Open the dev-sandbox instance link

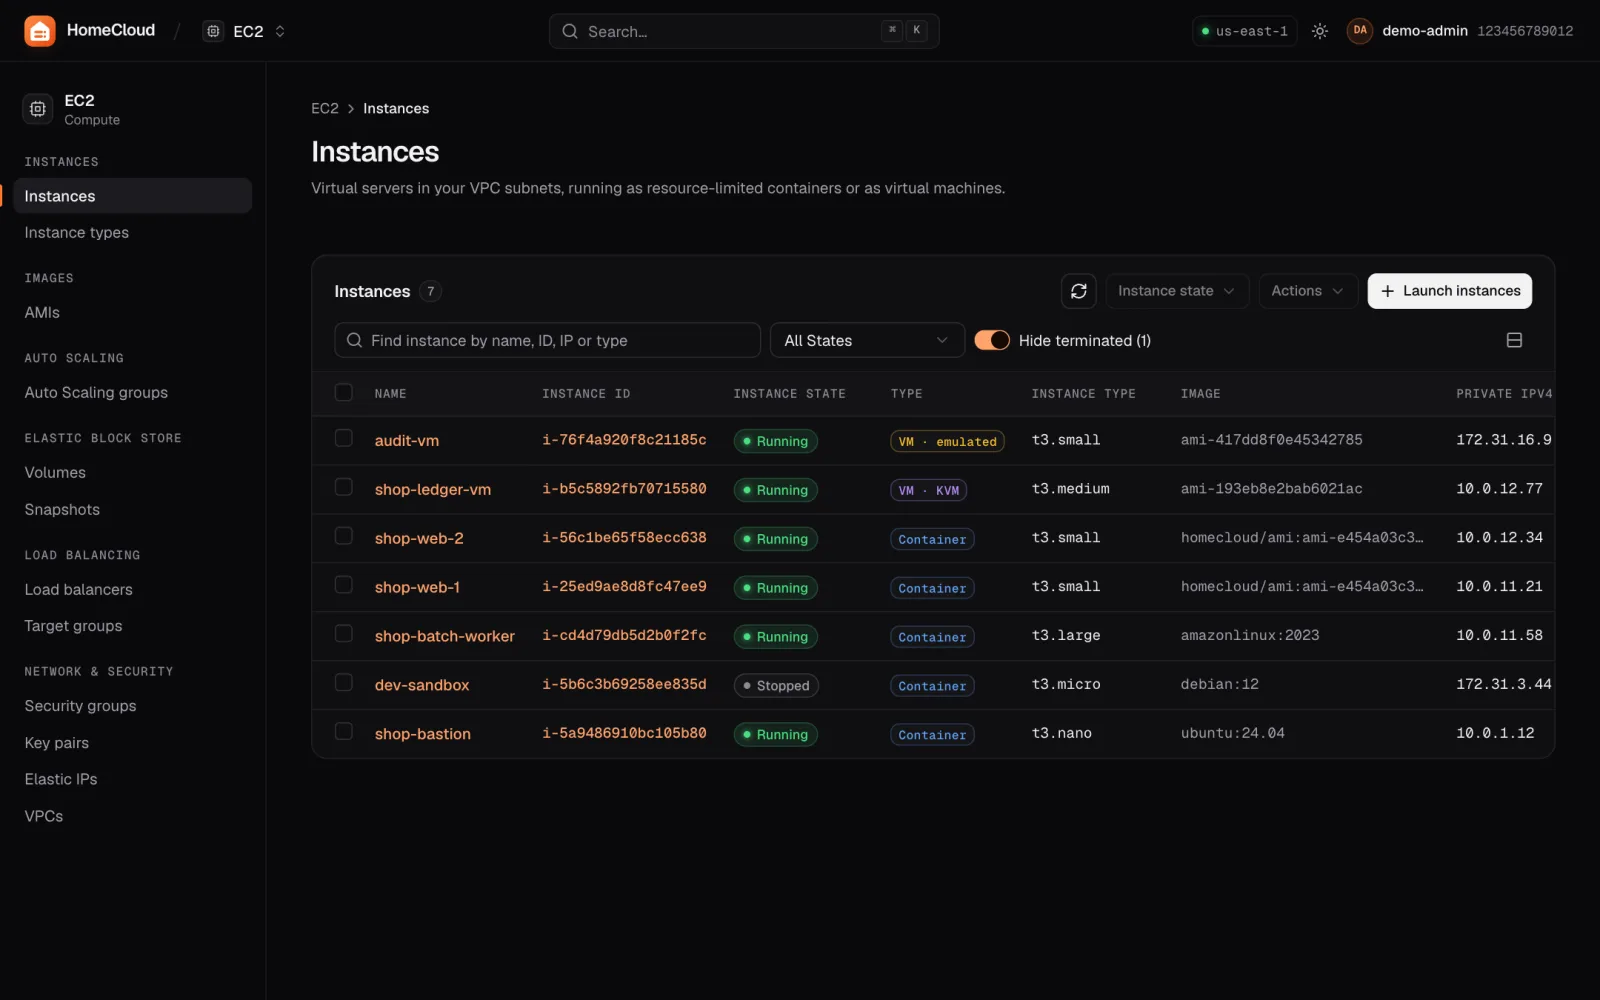pos(422,686)
